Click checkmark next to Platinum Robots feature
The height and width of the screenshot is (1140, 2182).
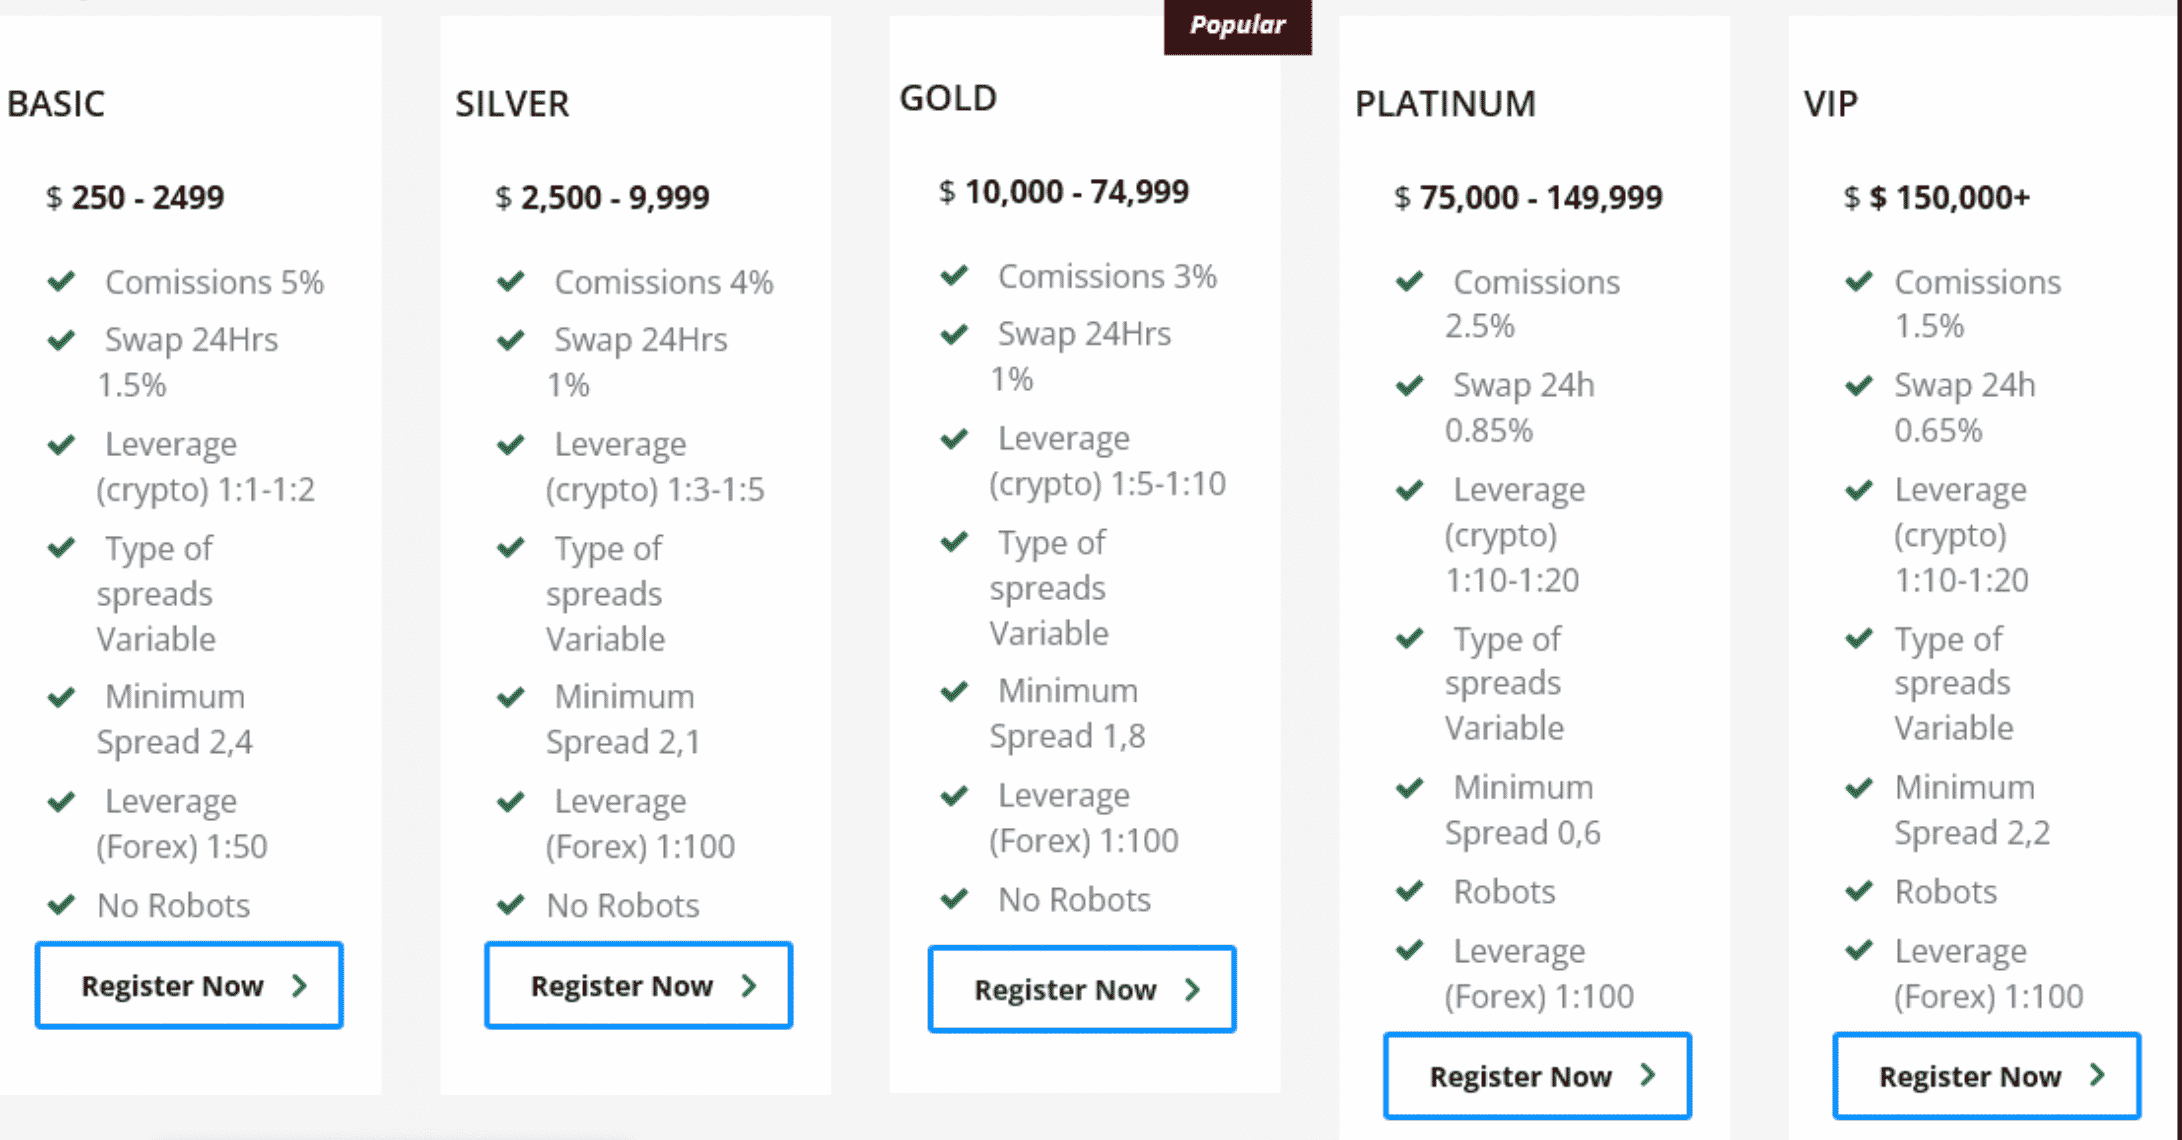(1410, 890)
